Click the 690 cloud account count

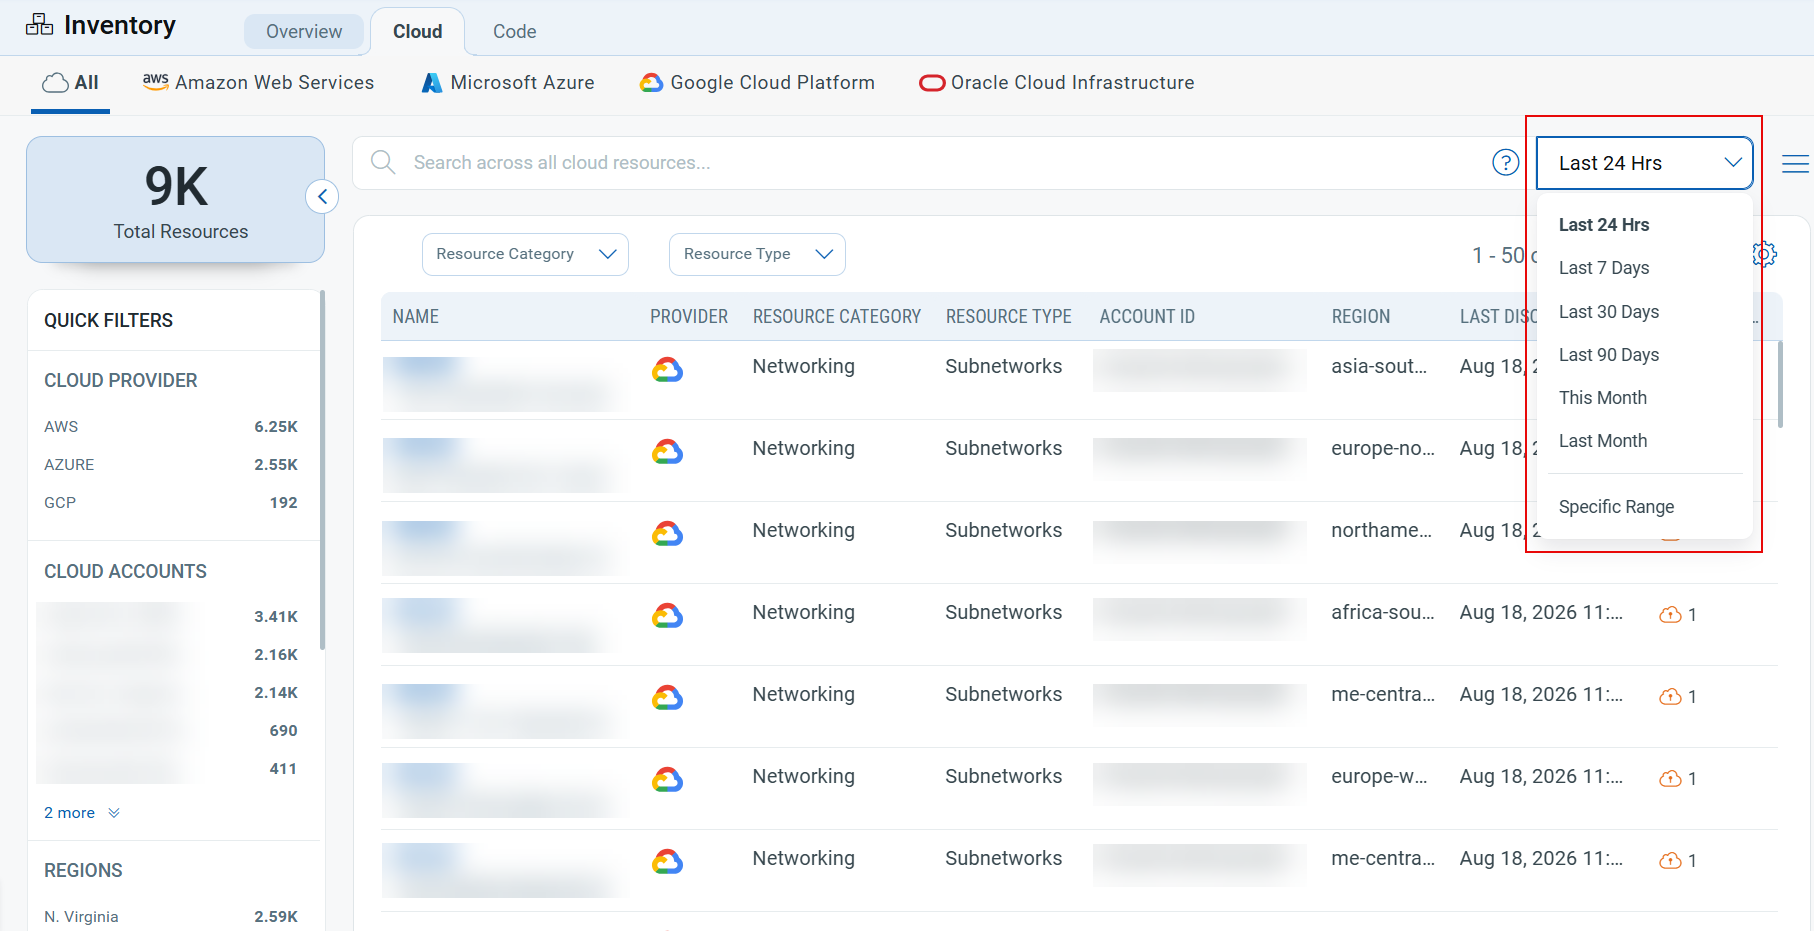point(284,731)
